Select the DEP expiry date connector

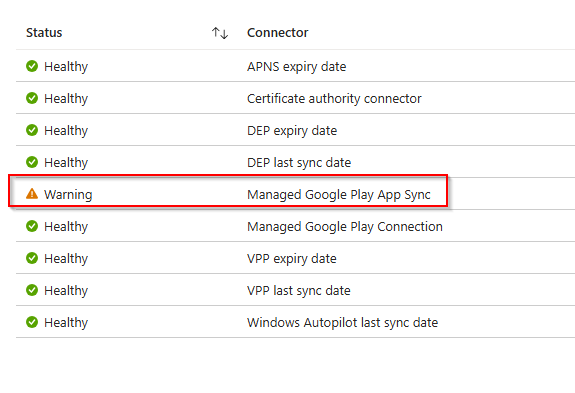point(292,131)
